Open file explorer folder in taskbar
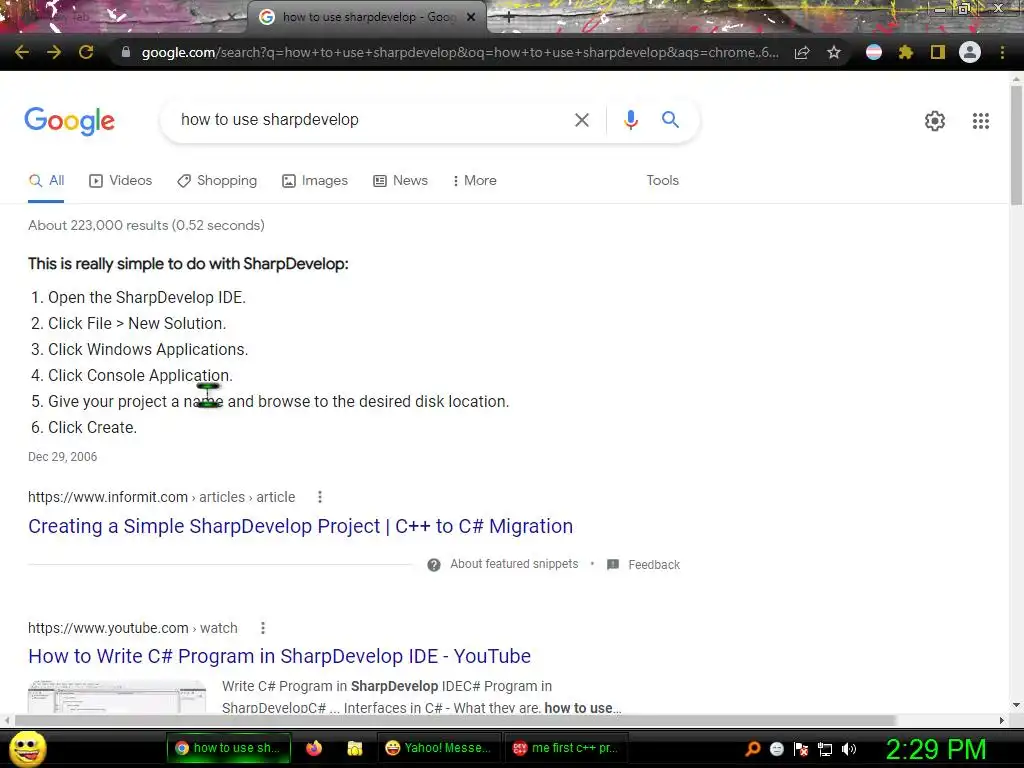Viewport: 1024px width, 768px height. (x=355, y=748)
